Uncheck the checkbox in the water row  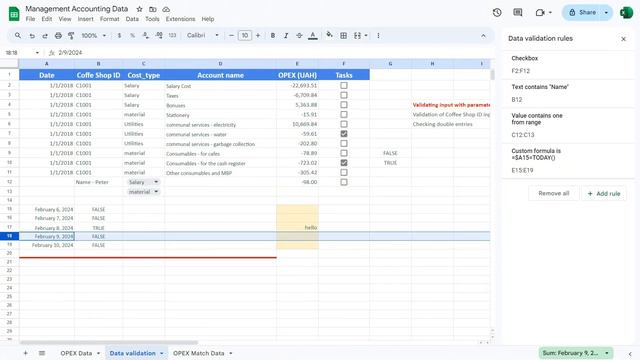coord(344,134)
